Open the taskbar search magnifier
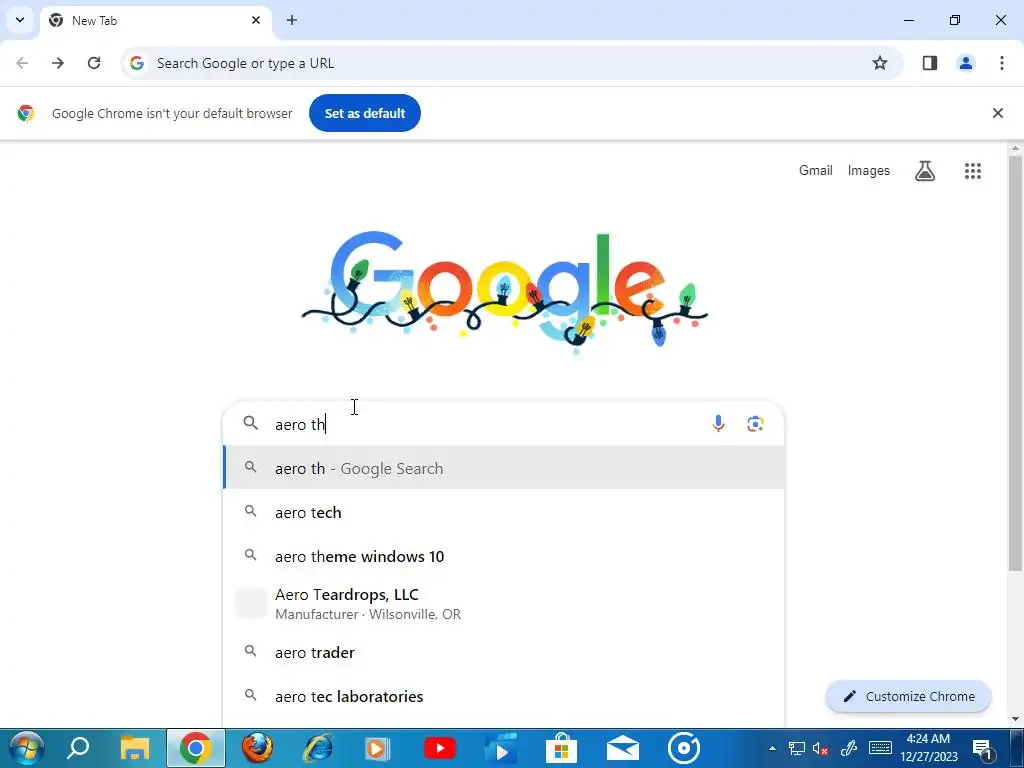This screenshot has width=1024, height=768. (78, 748)
